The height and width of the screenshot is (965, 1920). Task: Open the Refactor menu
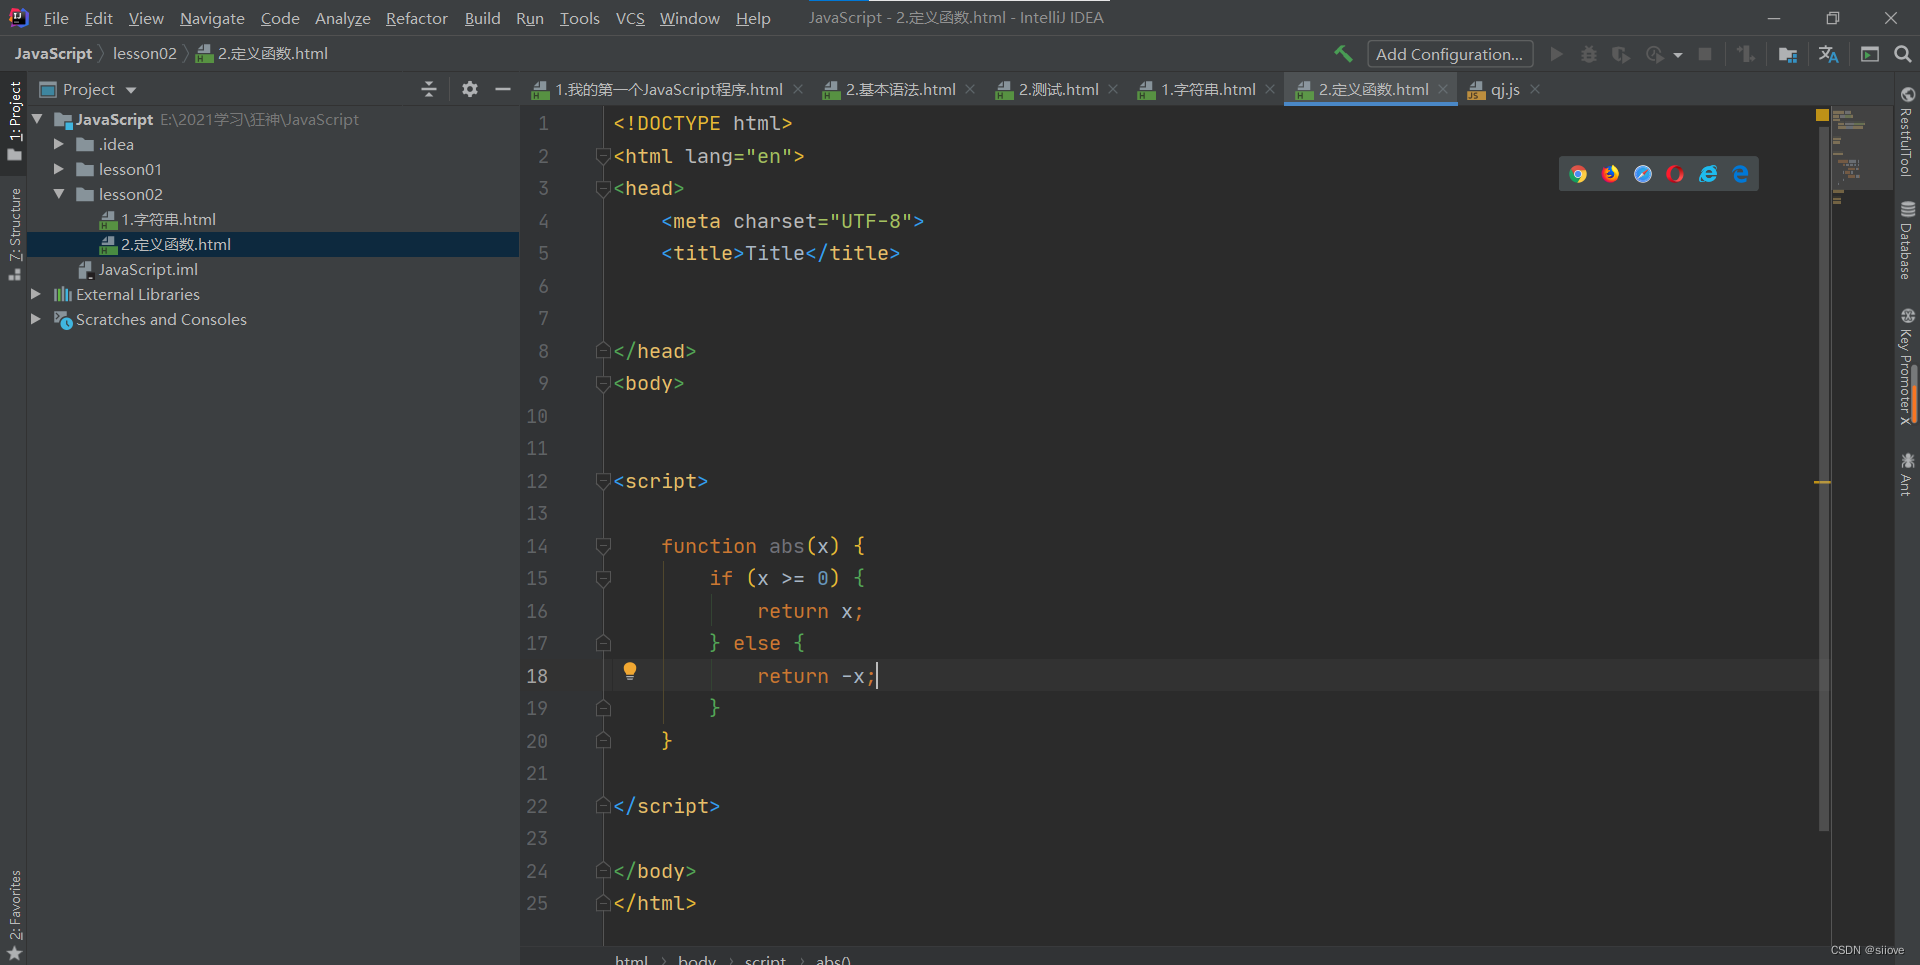click(416, 18)
